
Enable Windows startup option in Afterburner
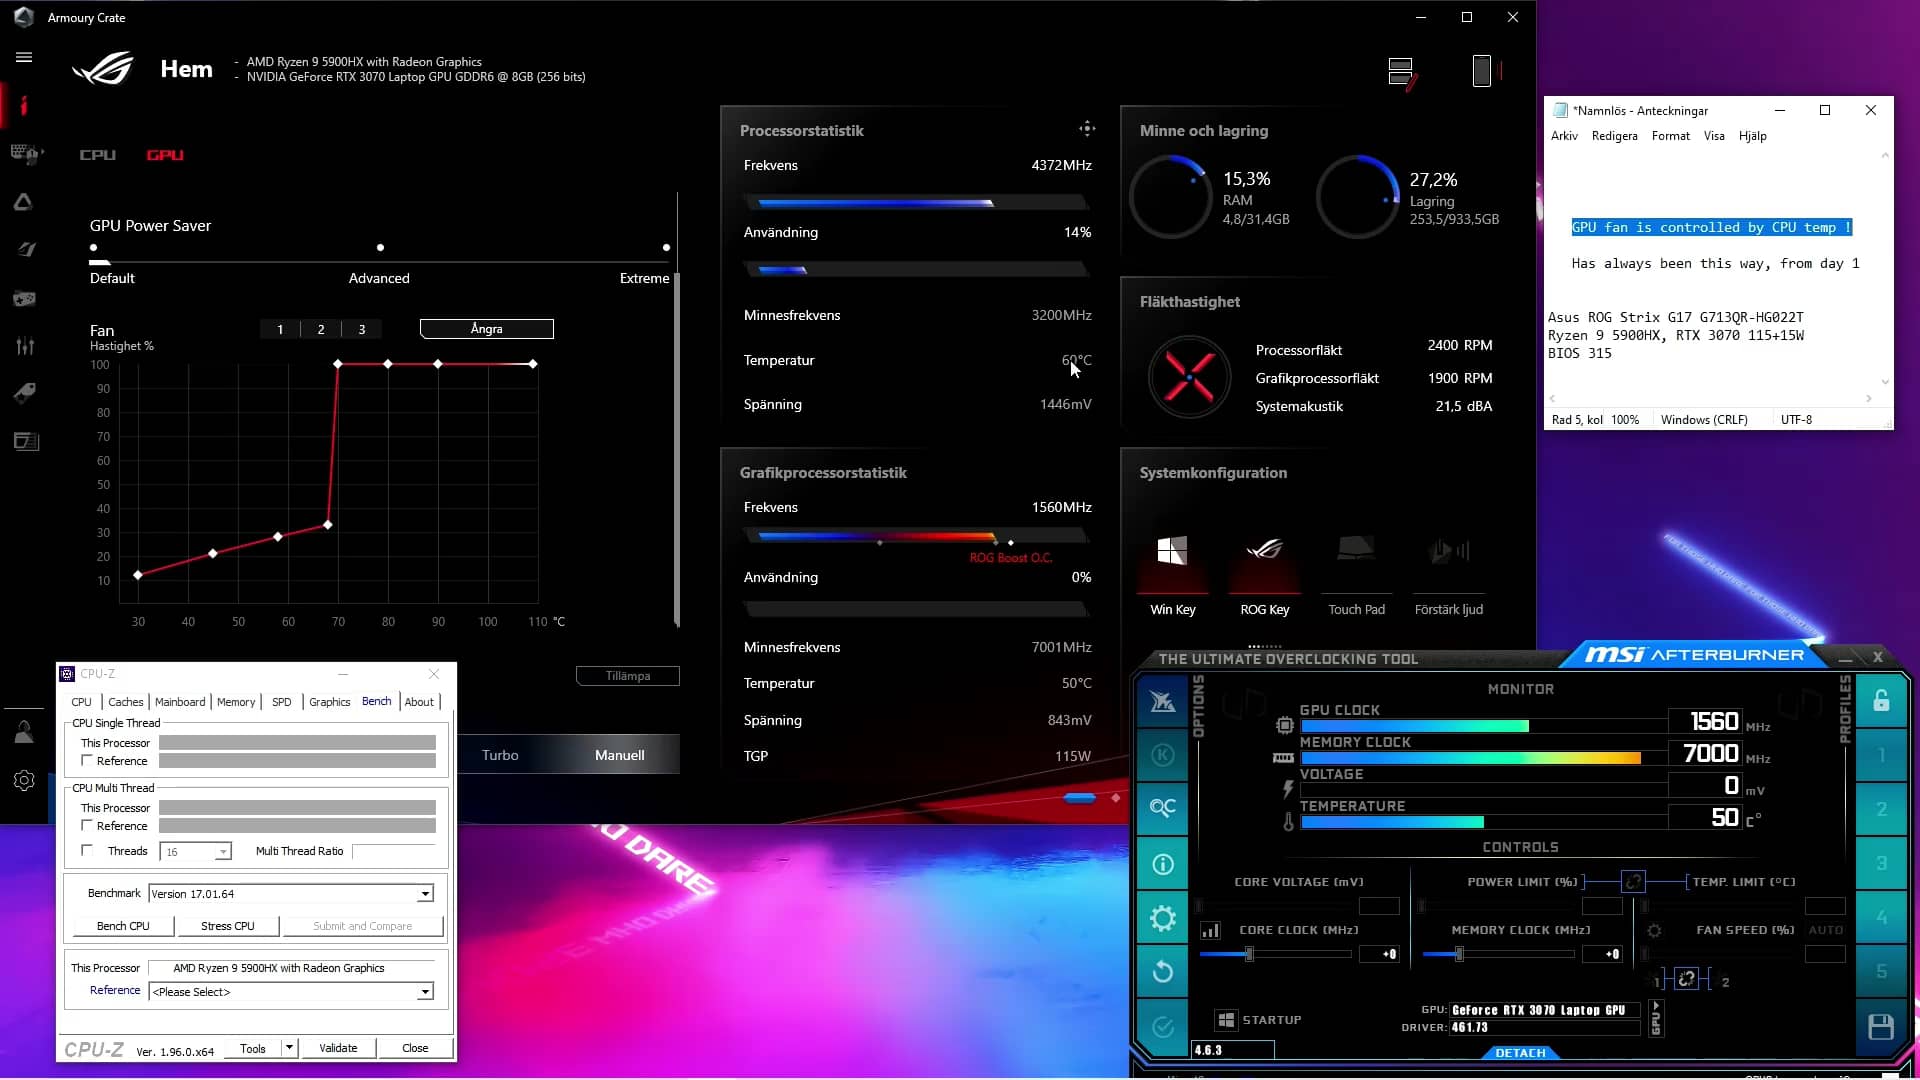[1226, 1019]
